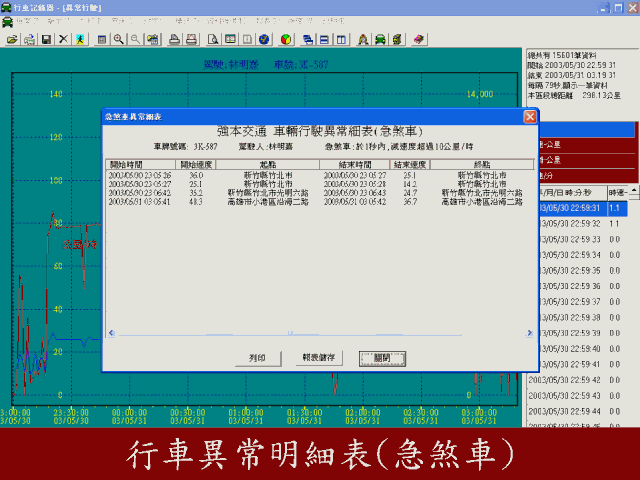This screenshot has width=640, height=480.
Task: Close the 急煞車異常細表 dialog with red X
Action: (x=530, y=117)
